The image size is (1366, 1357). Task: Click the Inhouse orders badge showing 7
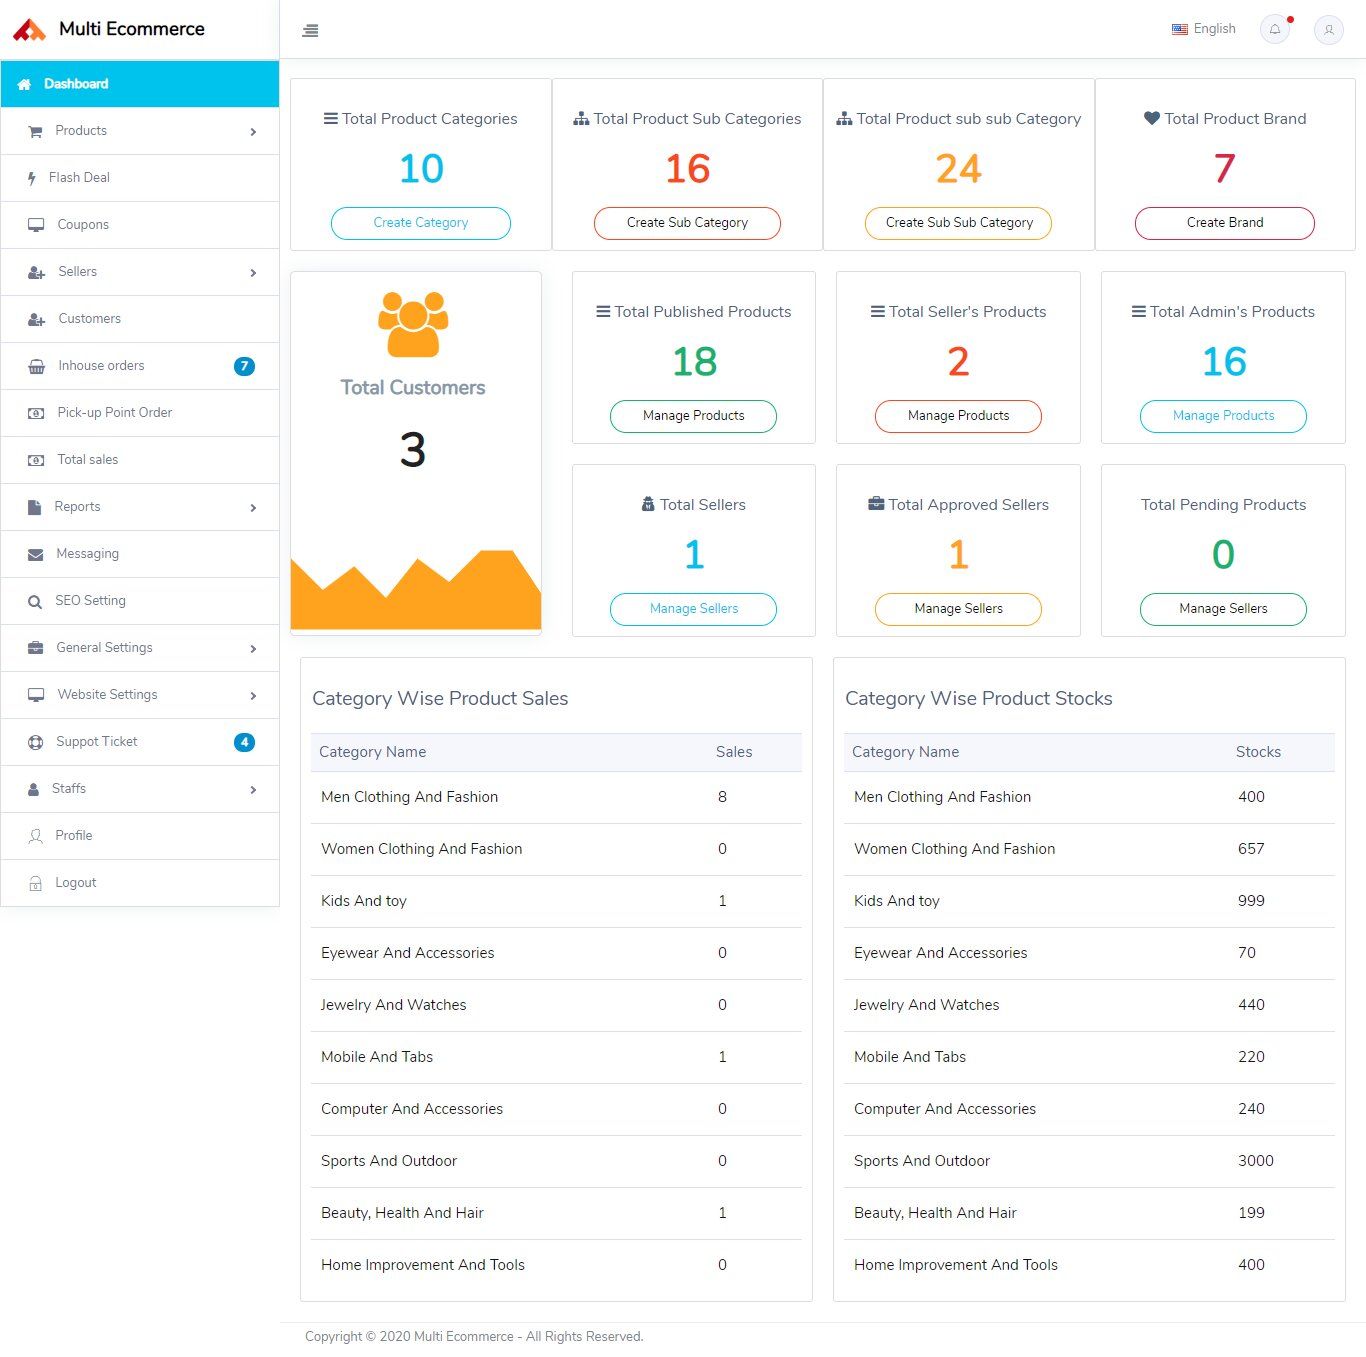(x=244, y=366)
